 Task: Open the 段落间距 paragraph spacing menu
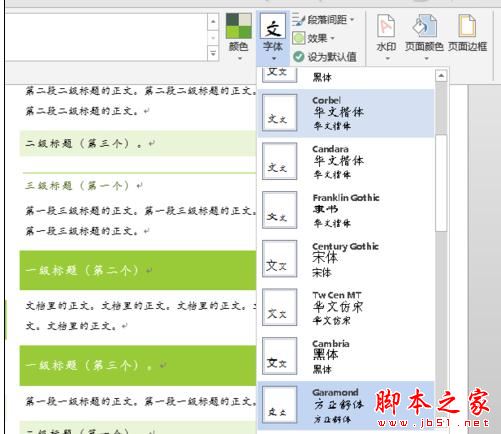click(x=323, y=20)
